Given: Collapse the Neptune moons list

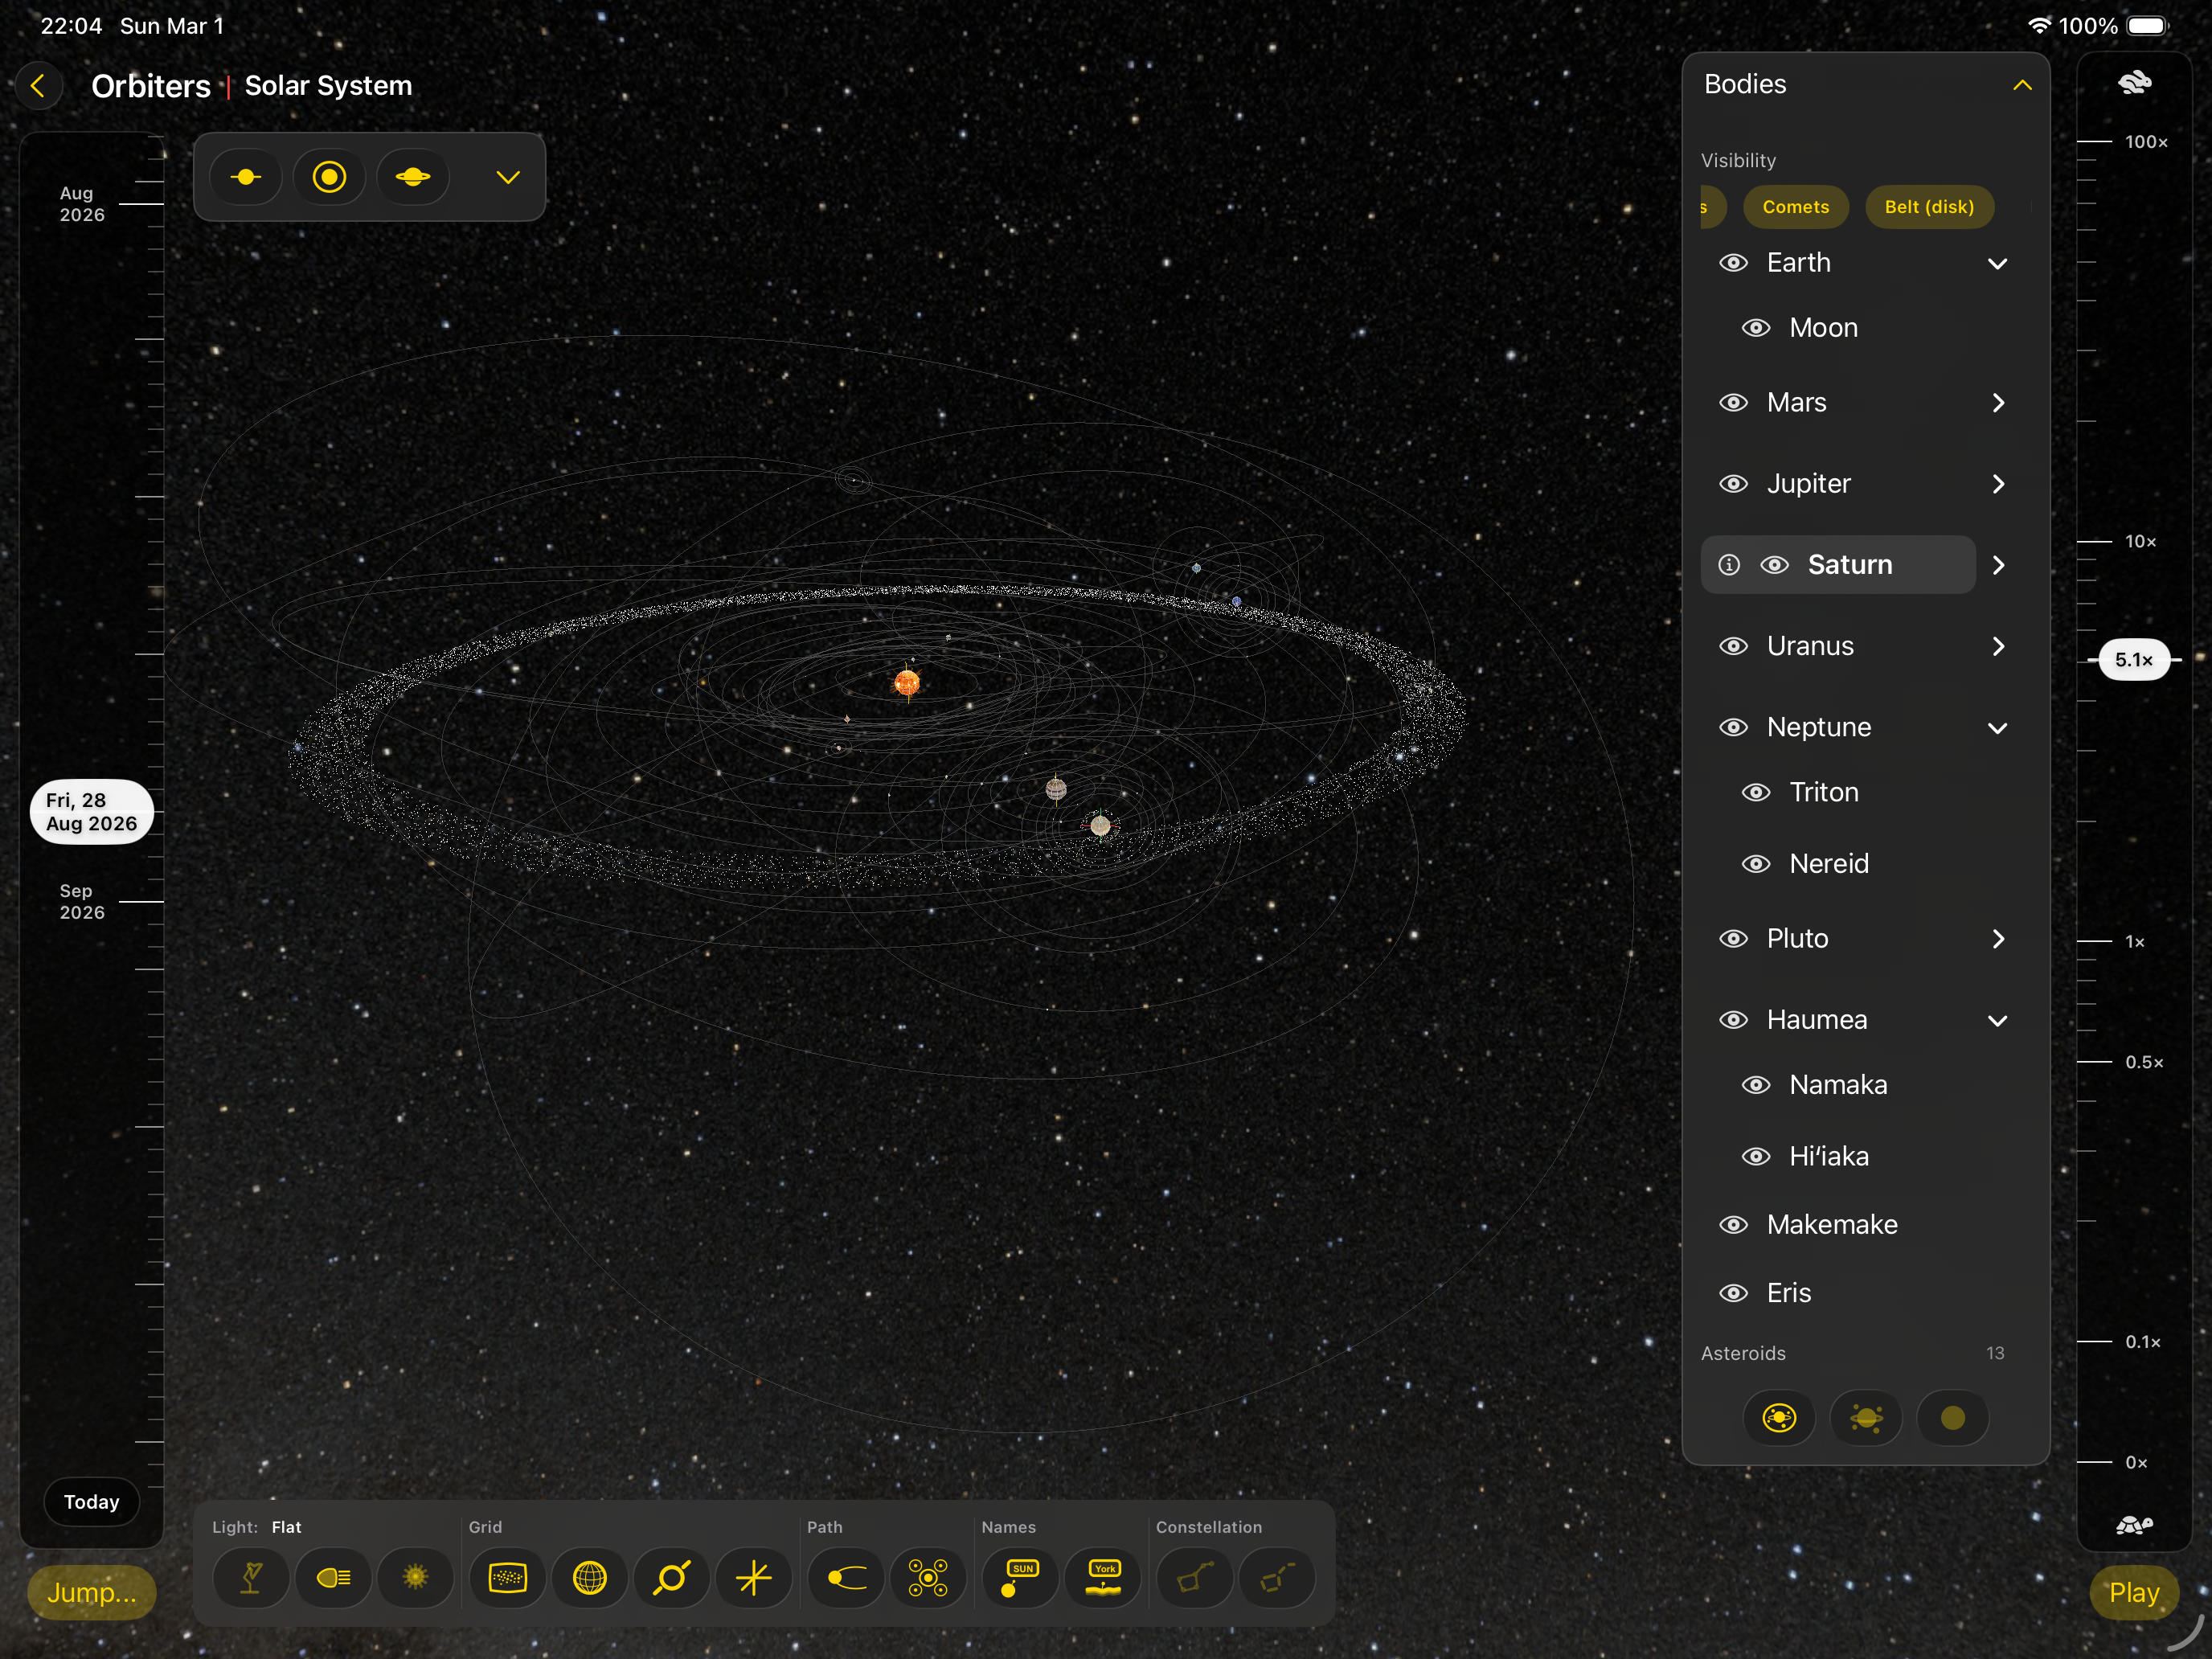Looking at the screenshot, I should click(1999, 727).
